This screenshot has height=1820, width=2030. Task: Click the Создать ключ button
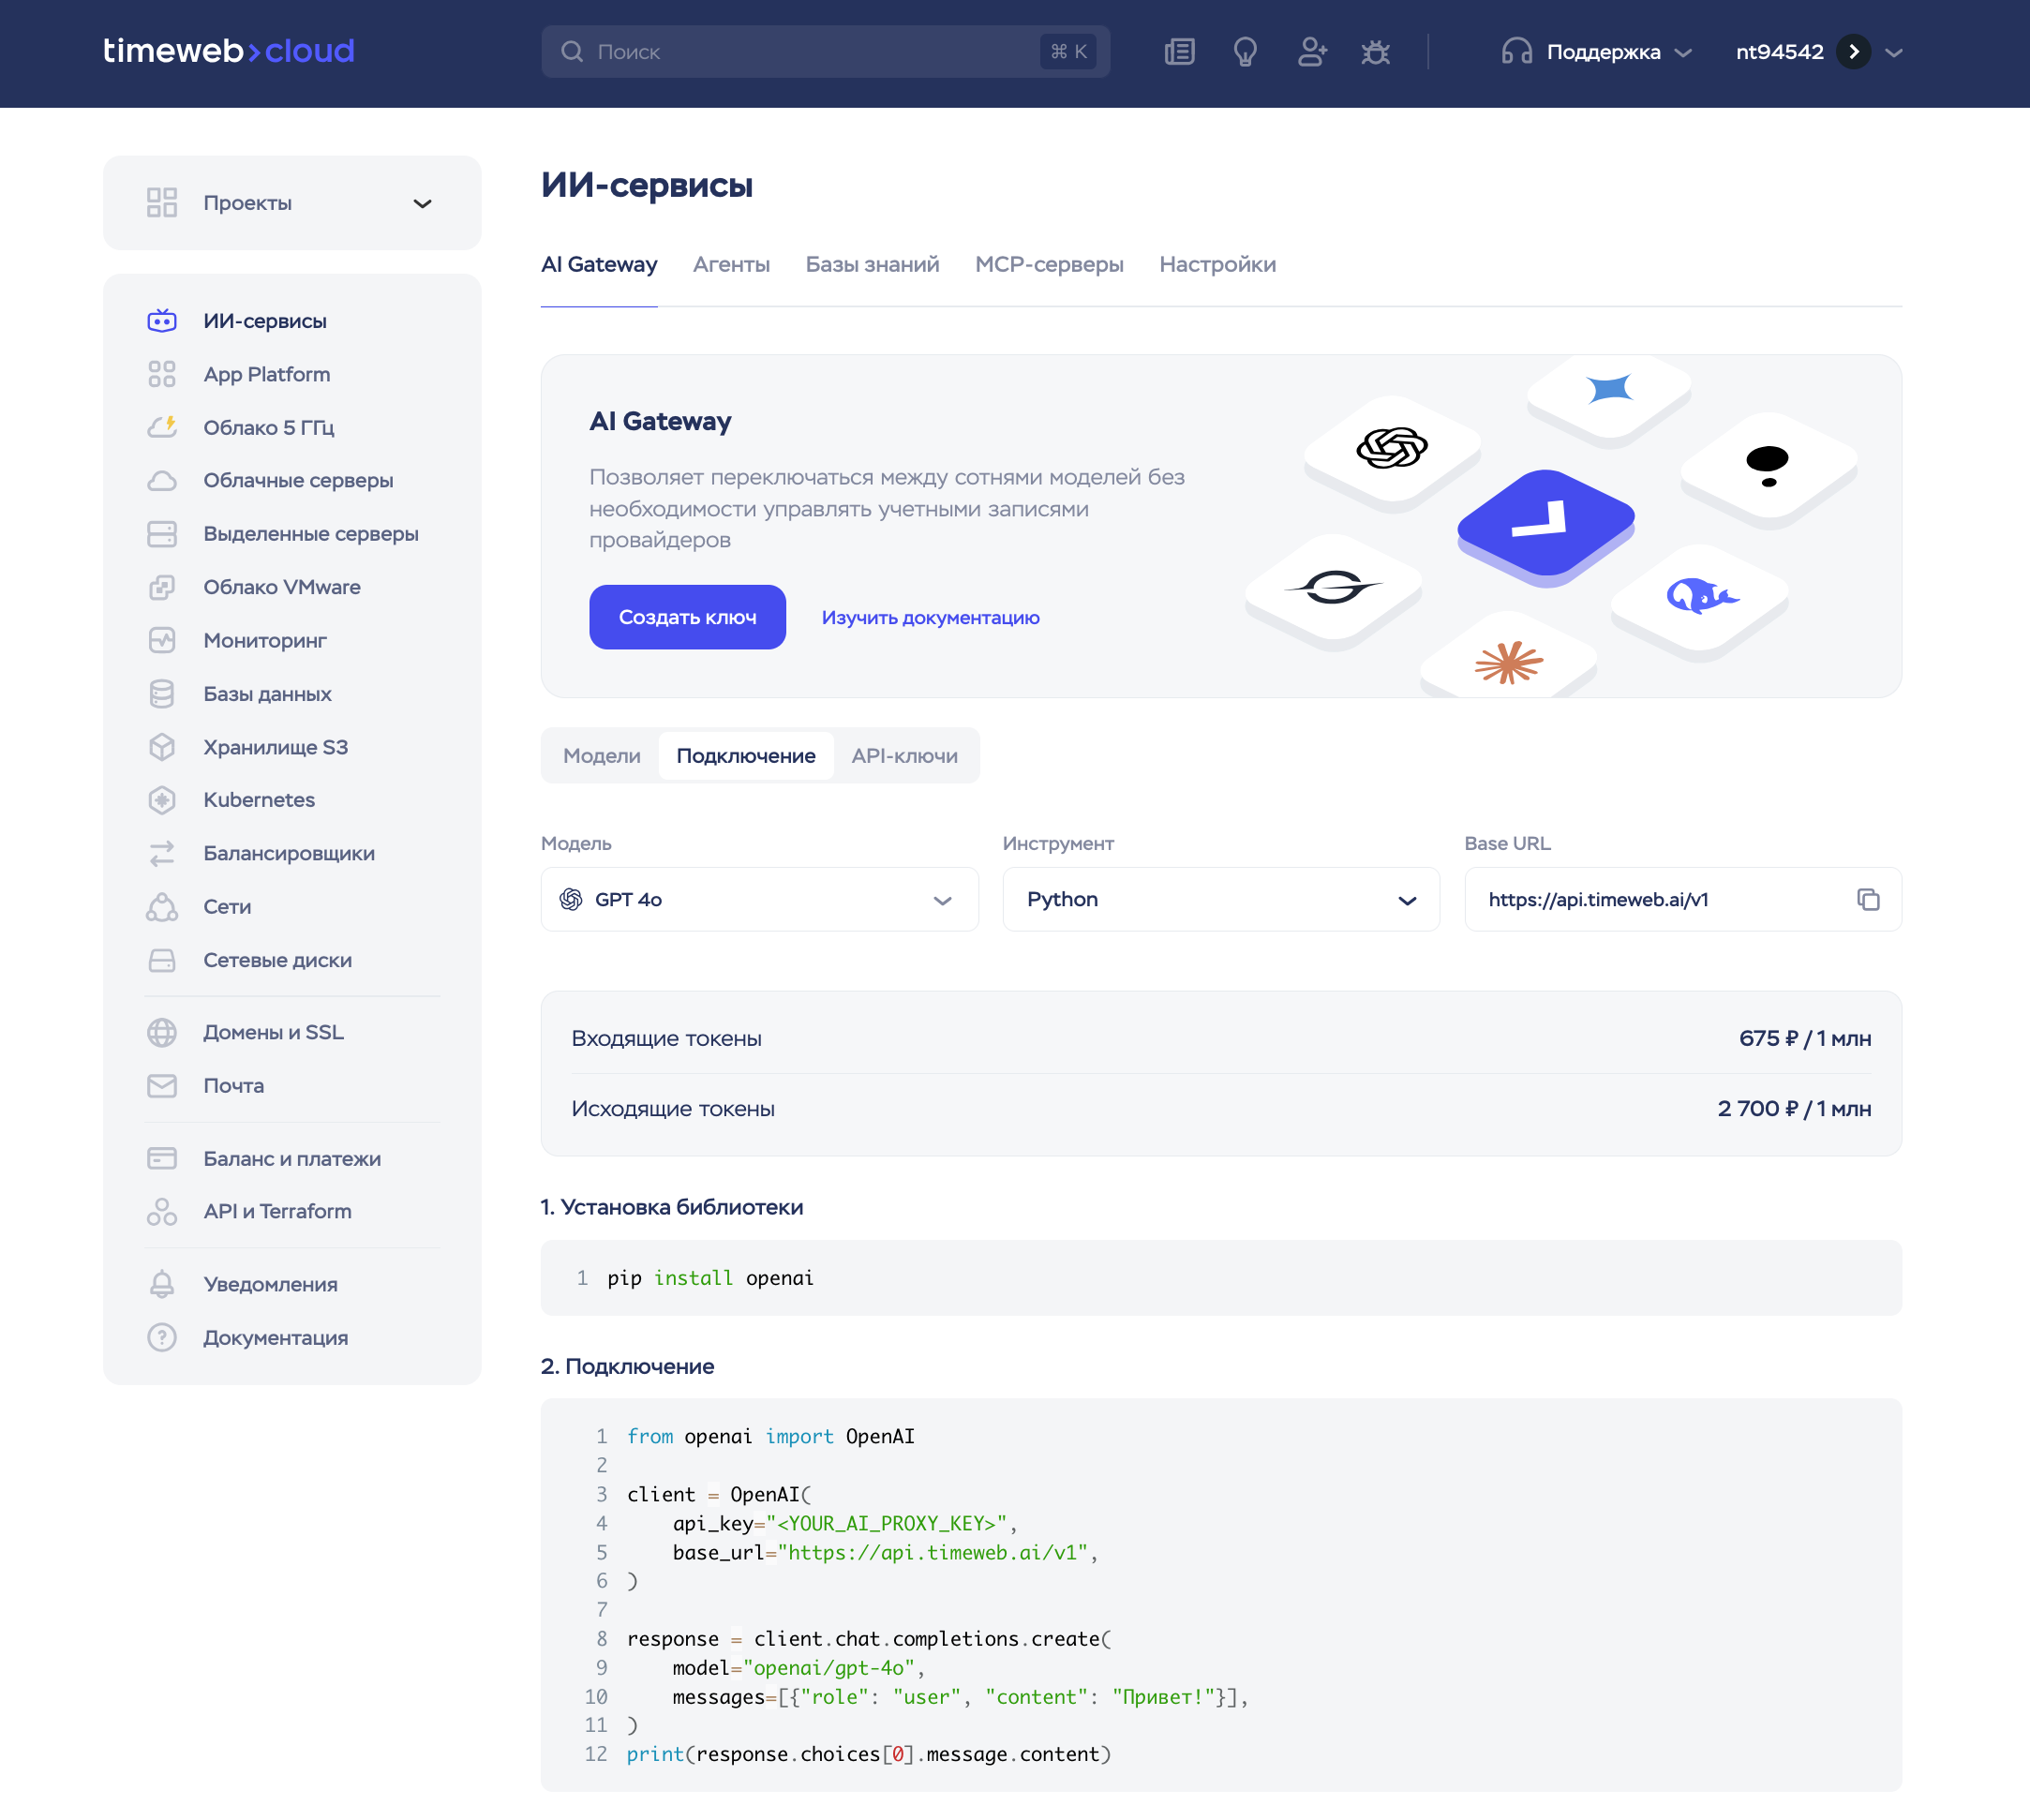(x=687, y=617)
